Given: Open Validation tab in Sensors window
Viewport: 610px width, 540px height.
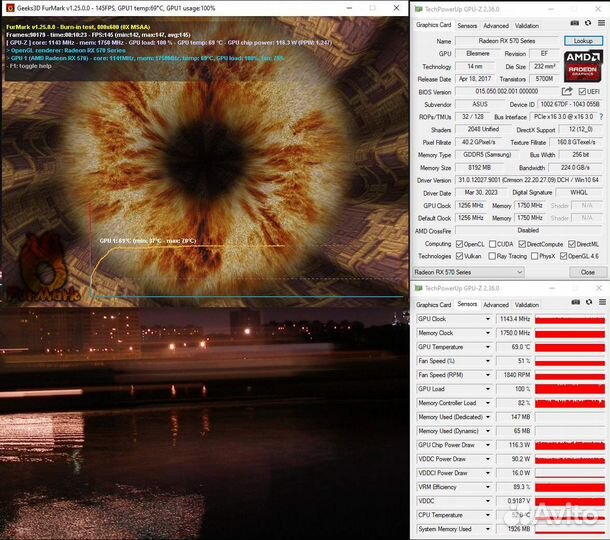Looking at the screenshot, I should 526,304.
